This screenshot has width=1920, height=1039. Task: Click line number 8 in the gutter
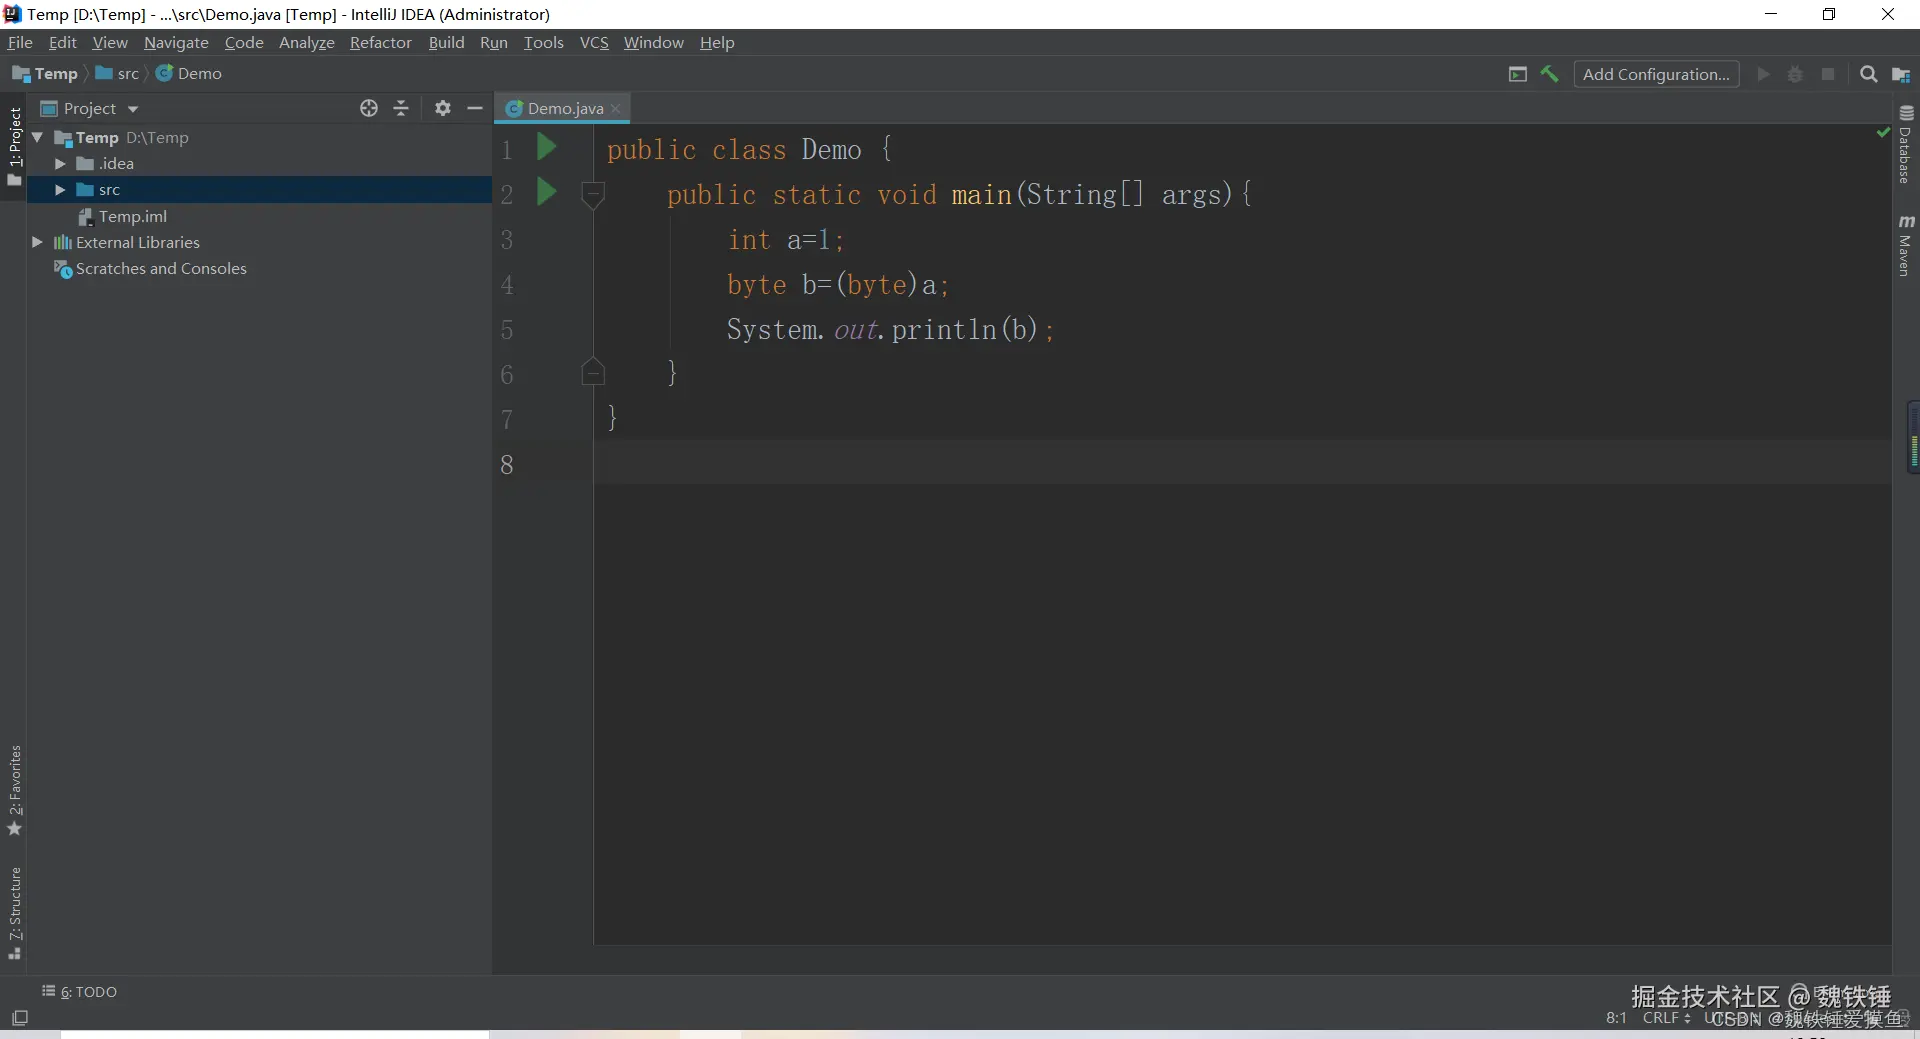(x=507, y=464)
